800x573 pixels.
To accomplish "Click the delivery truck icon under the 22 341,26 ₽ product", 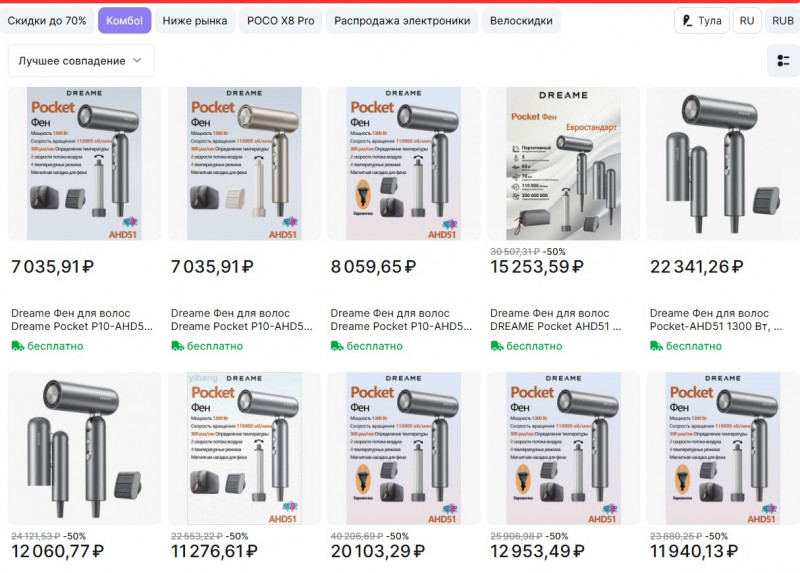I will coord(656,346).
